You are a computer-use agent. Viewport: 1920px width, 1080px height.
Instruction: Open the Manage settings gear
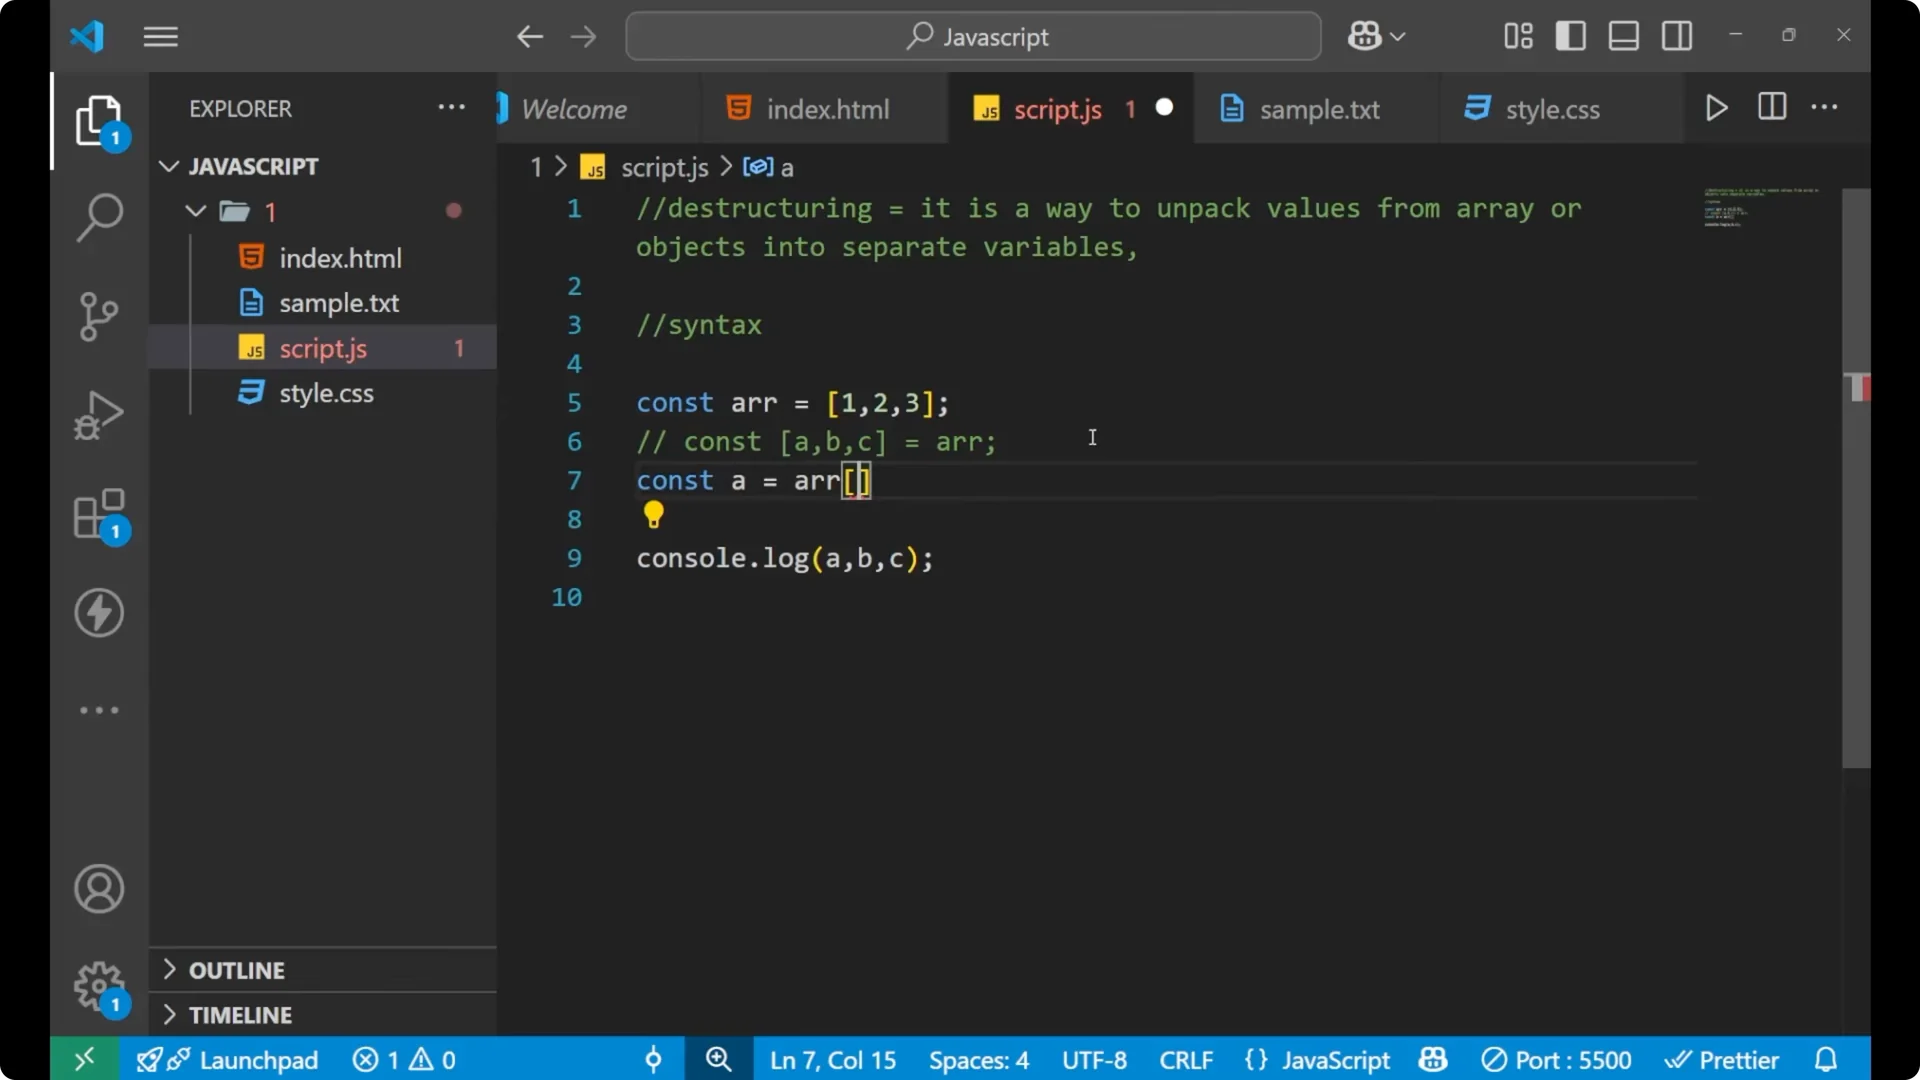point(98,986)
